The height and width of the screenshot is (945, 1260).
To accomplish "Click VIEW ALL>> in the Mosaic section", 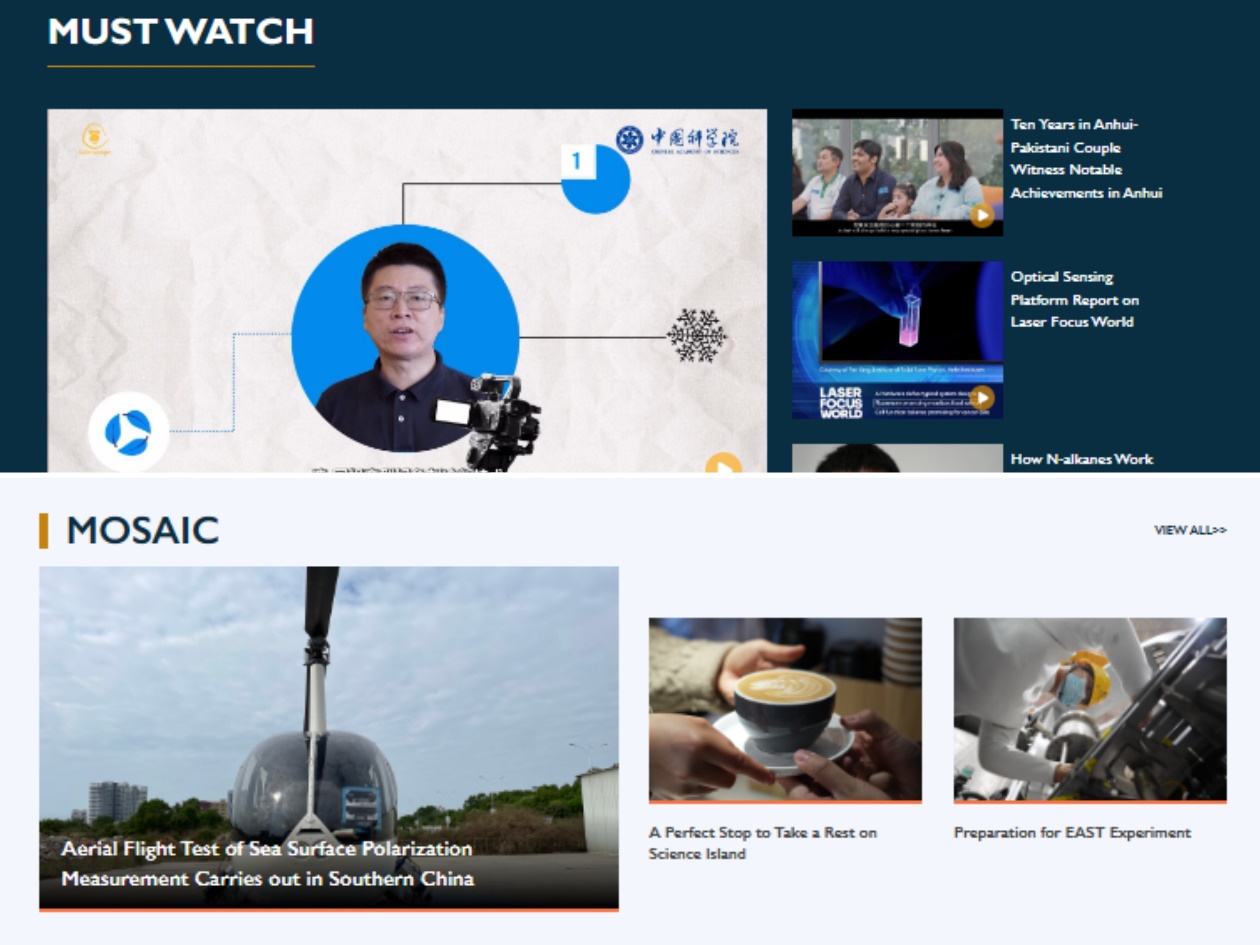I will (x=1189, y=530).
